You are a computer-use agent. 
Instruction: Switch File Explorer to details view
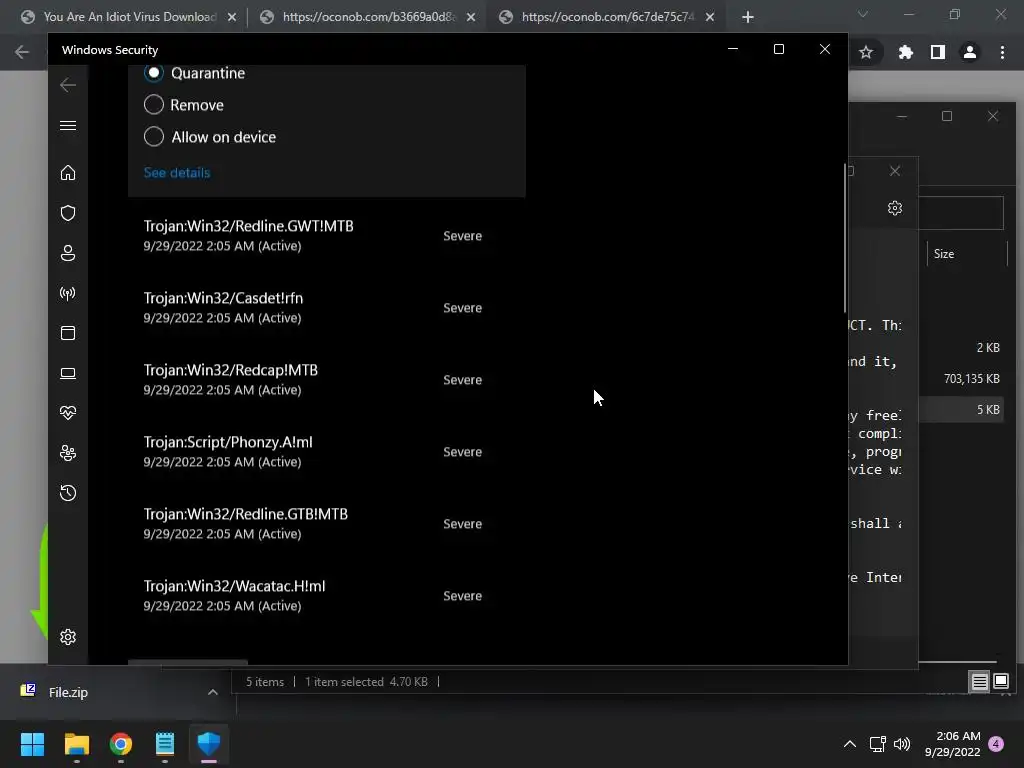click(980, 682)
